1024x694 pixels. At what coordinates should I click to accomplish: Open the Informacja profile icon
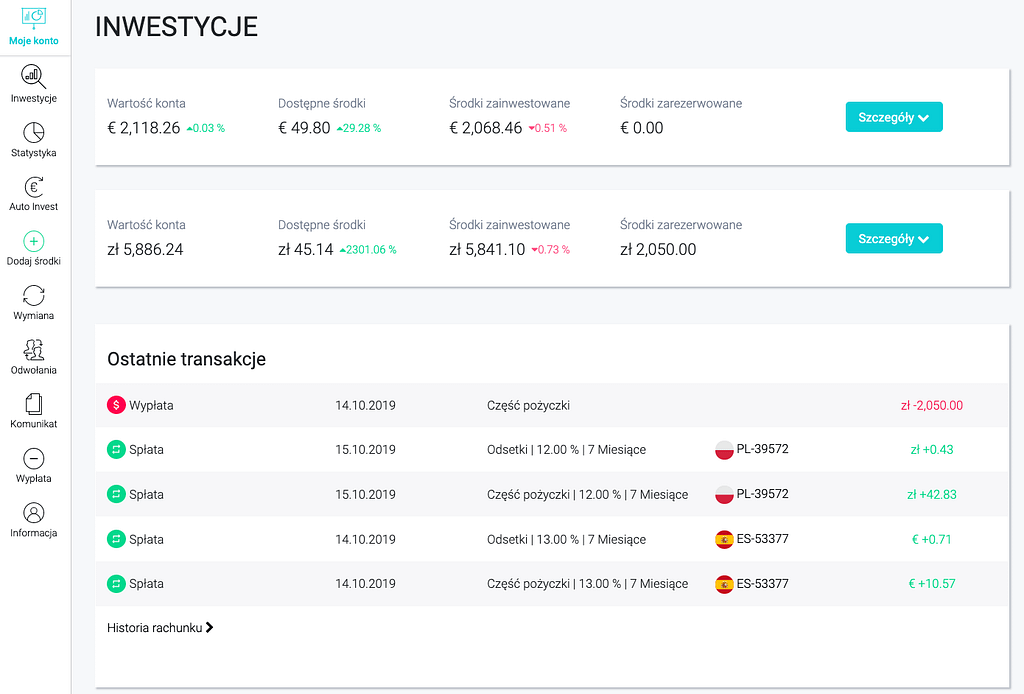point(33,513)
